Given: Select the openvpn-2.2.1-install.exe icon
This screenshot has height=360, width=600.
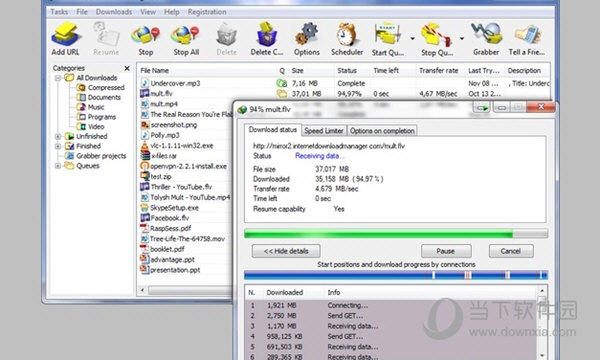Looking at the screenshot, I should 145,166.
